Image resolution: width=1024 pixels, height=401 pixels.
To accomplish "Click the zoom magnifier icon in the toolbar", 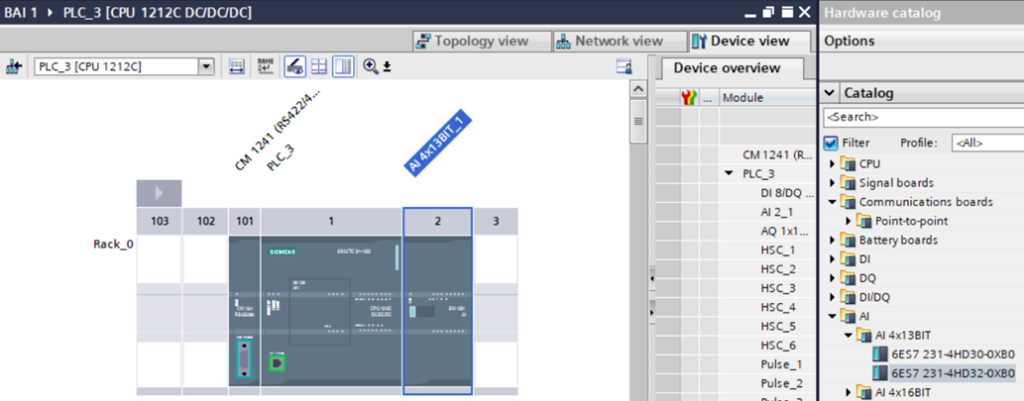I will 370,66.
